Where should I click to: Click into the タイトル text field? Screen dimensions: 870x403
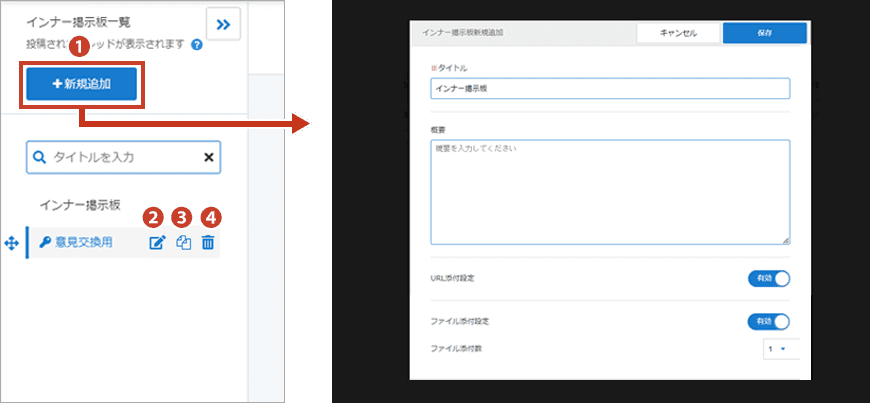pyautogui.click(x=610, y=88)
